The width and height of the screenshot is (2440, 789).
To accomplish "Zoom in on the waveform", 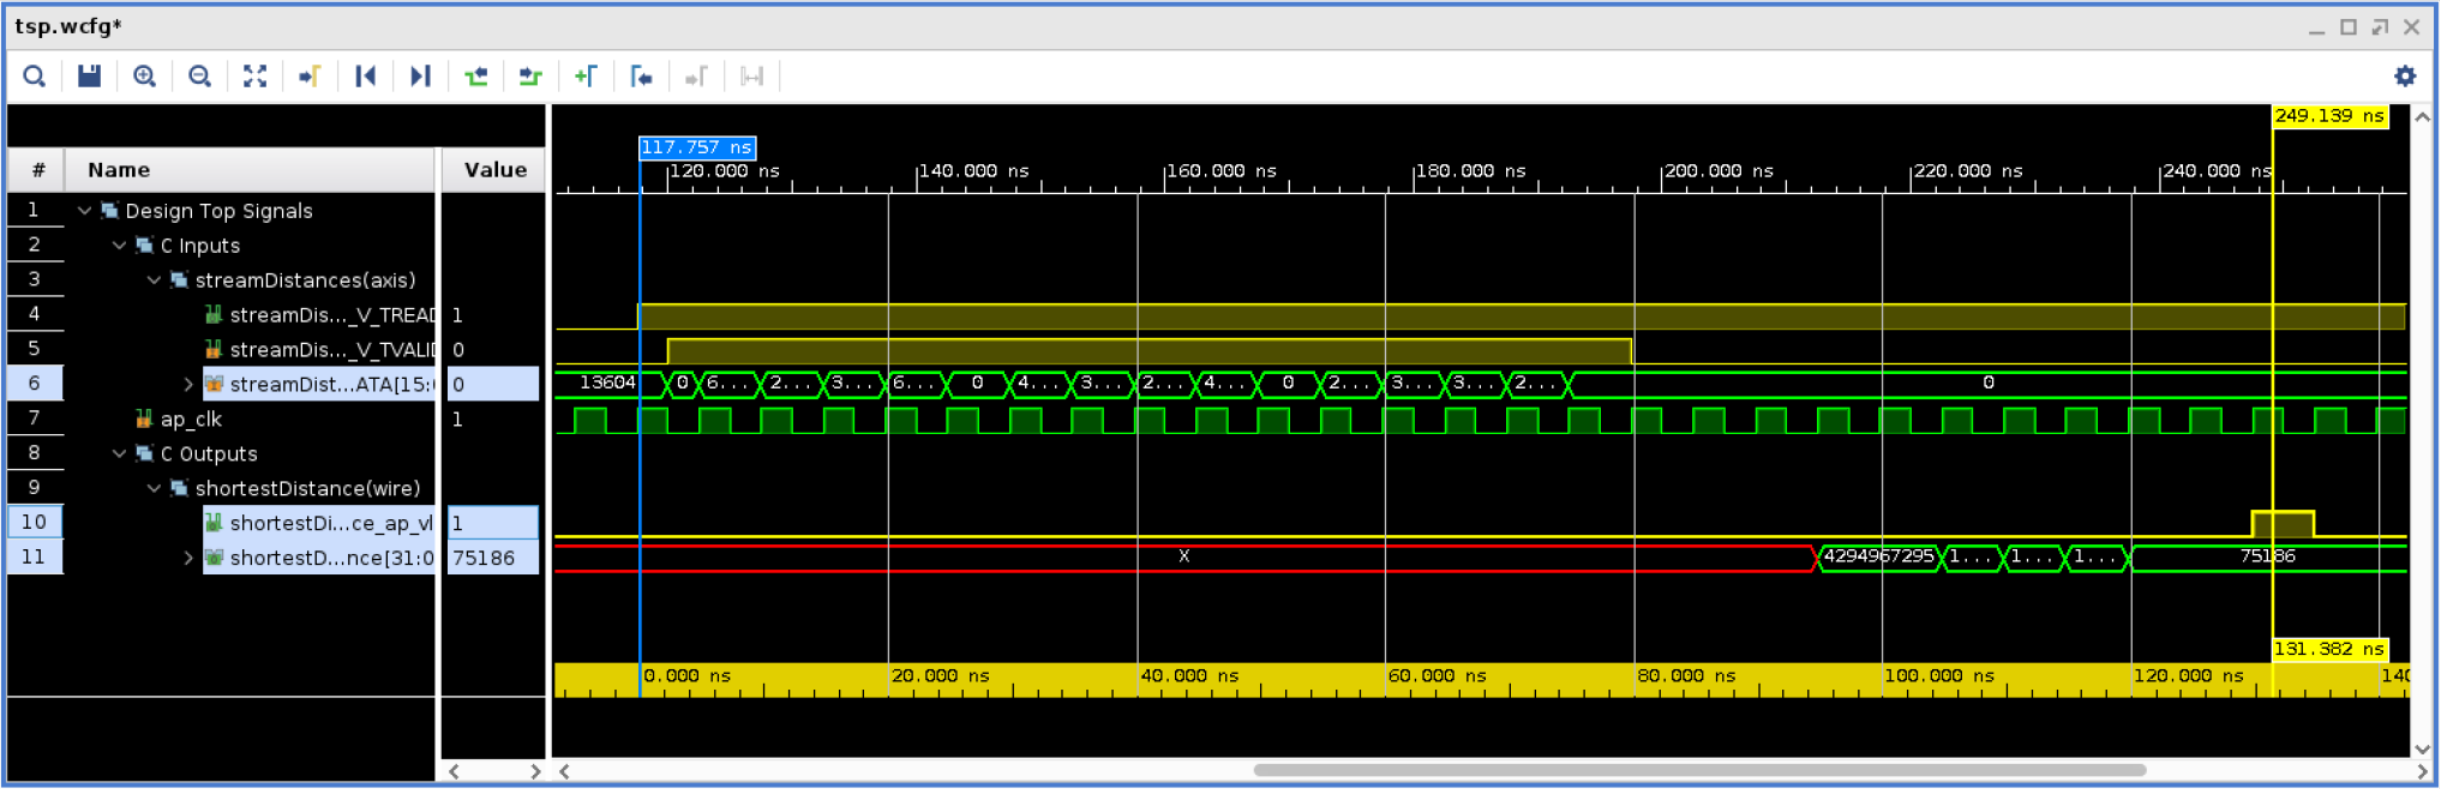I will (x=144, y=76).
